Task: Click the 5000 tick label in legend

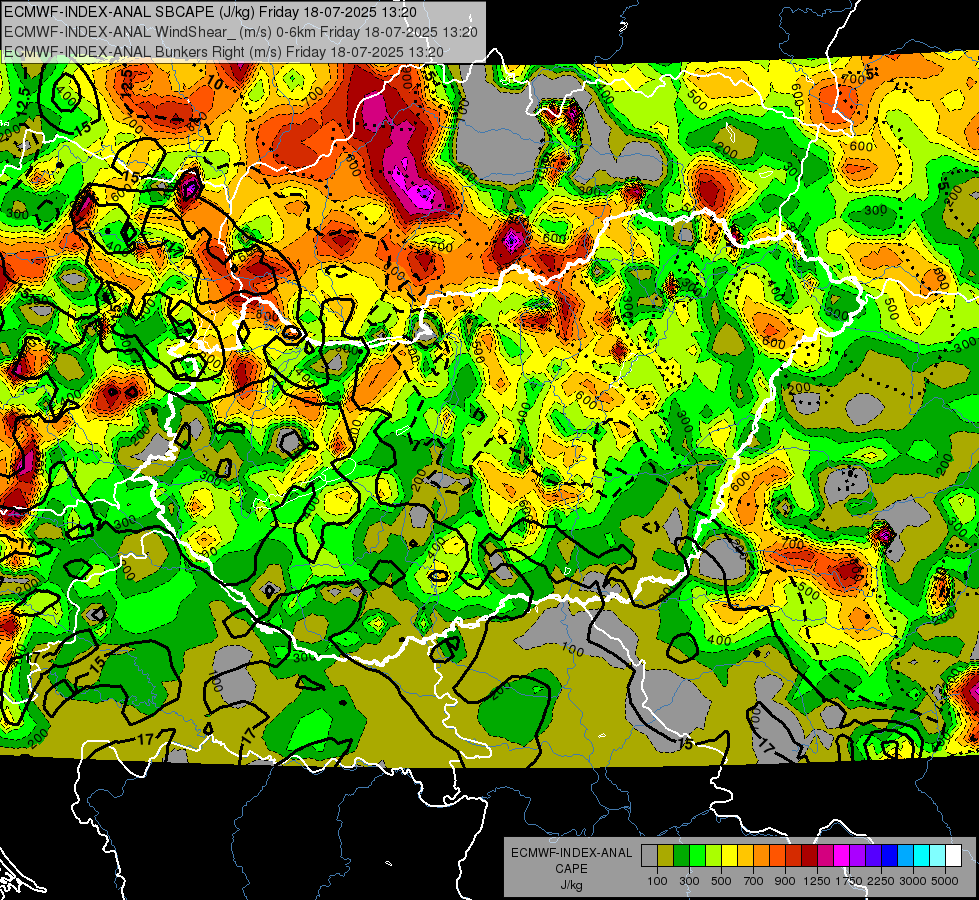Action: (945, 881)
